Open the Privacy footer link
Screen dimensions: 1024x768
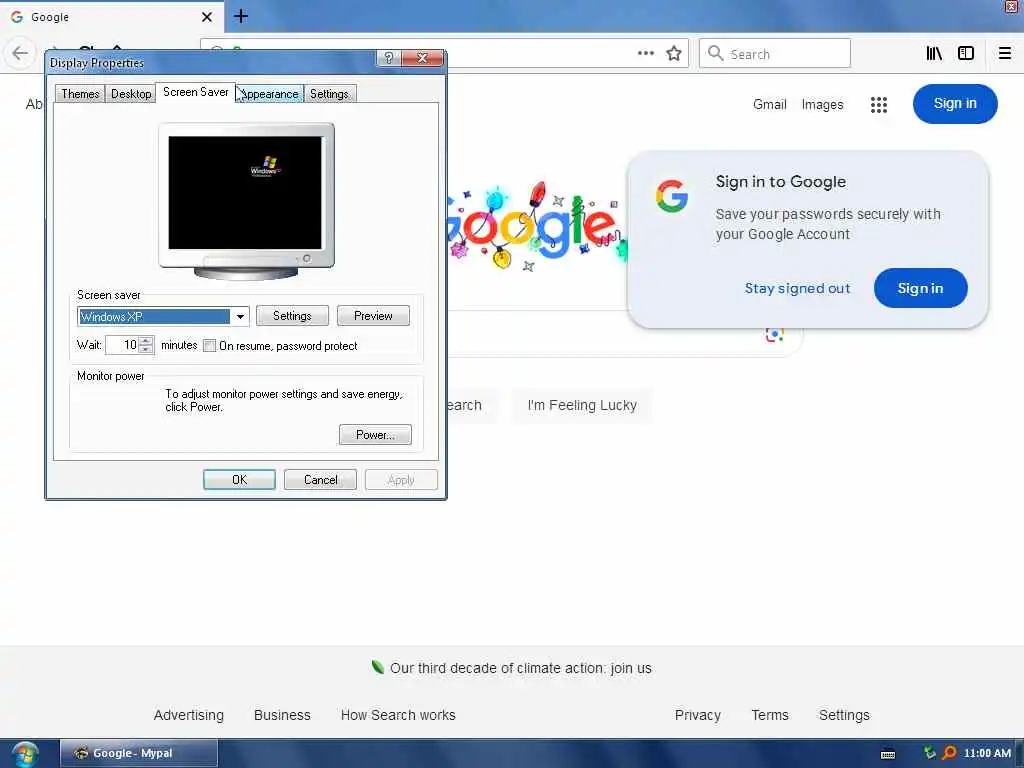697,715
